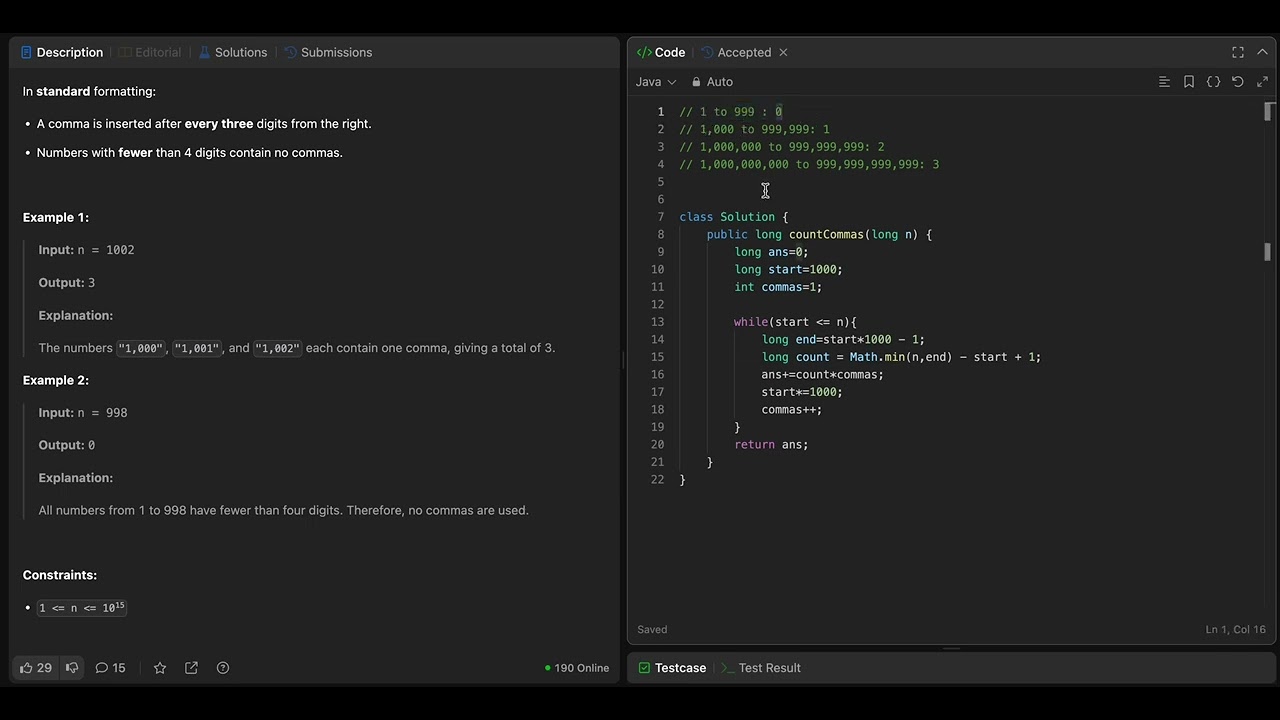Click the 'long start=1000;' line
Screen dimensions: 1280x720
[789, 270]
